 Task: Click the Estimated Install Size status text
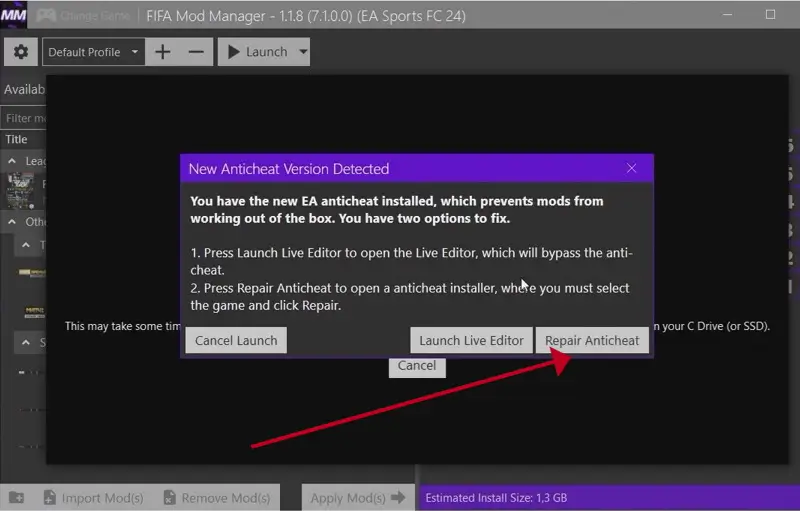coord(496,498)
